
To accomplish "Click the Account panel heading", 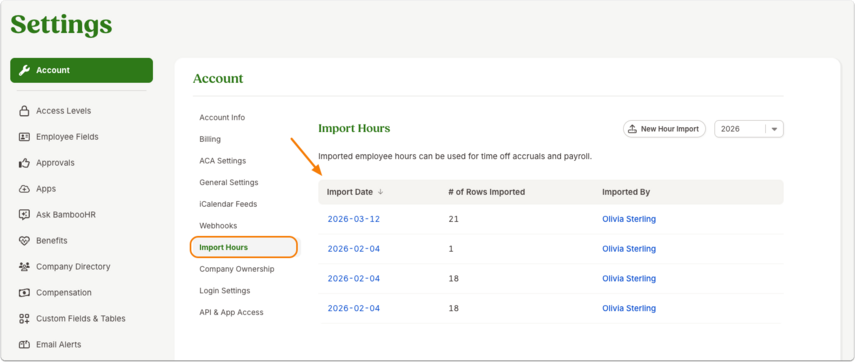I will pos(218,79).
